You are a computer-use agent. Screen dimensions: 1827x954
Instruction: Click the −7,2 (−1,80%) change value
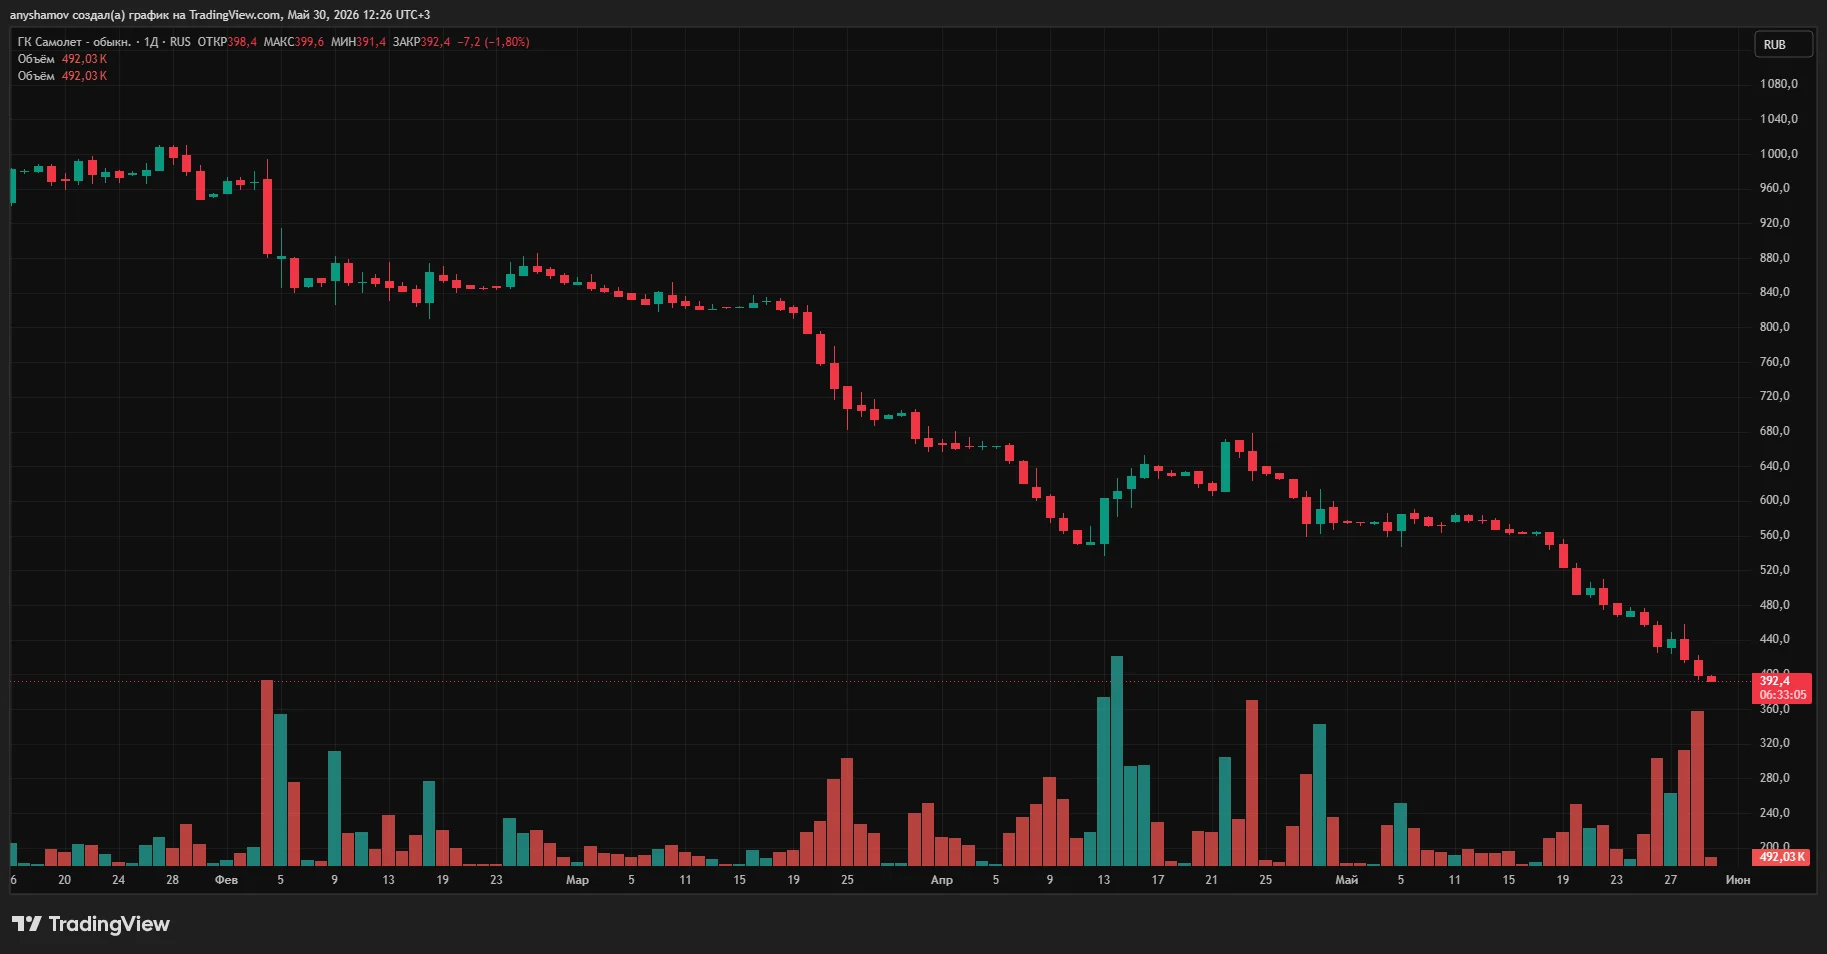tap(494, 42)
